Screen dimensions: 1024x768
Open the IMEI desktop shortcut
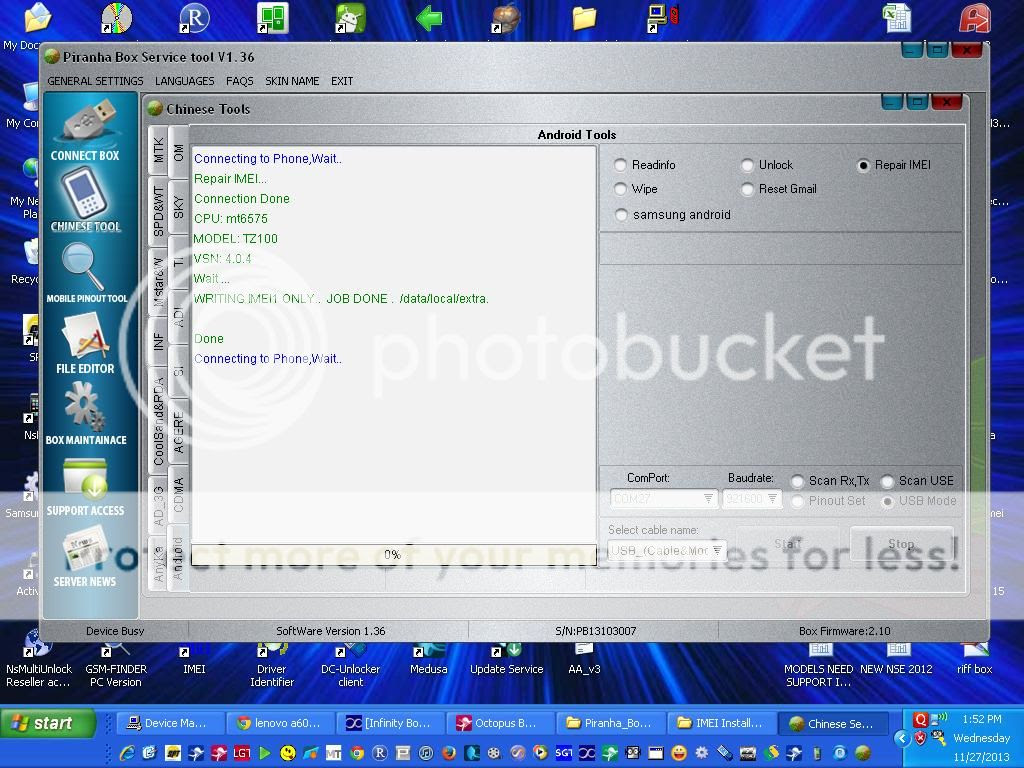click(x=194, y=660)
